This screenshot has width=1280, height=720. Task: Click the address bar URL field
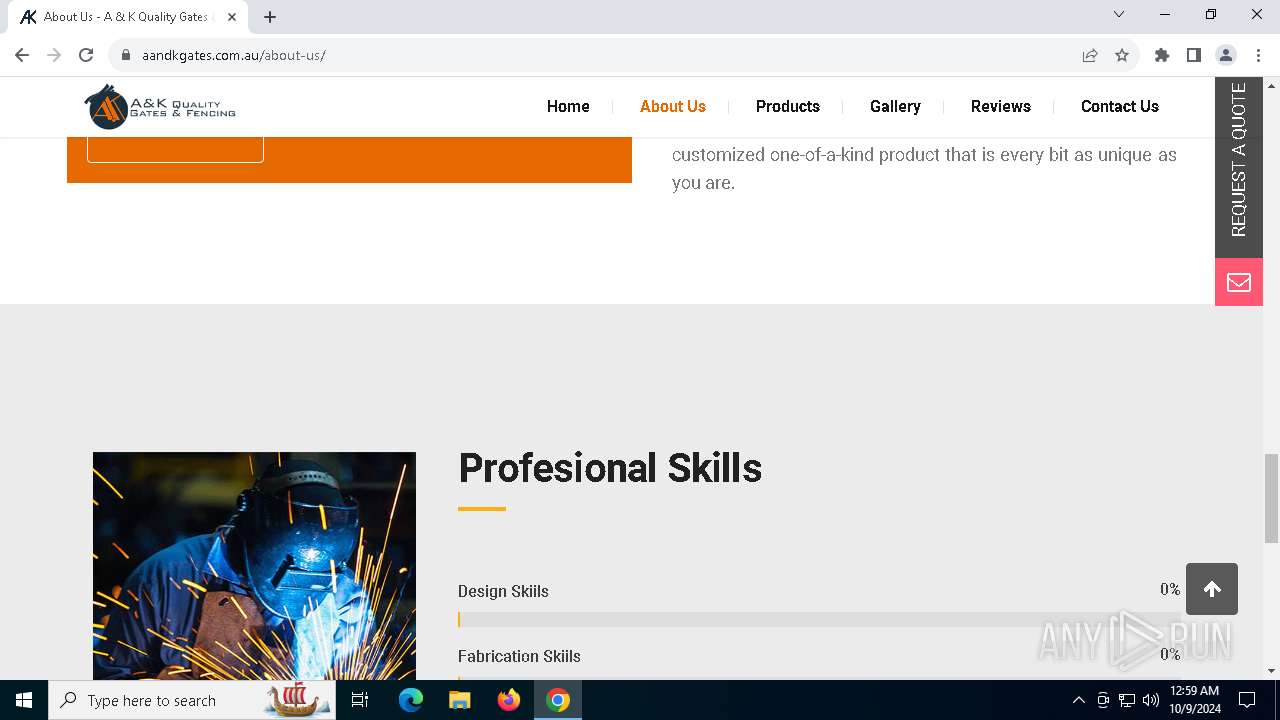600,55
